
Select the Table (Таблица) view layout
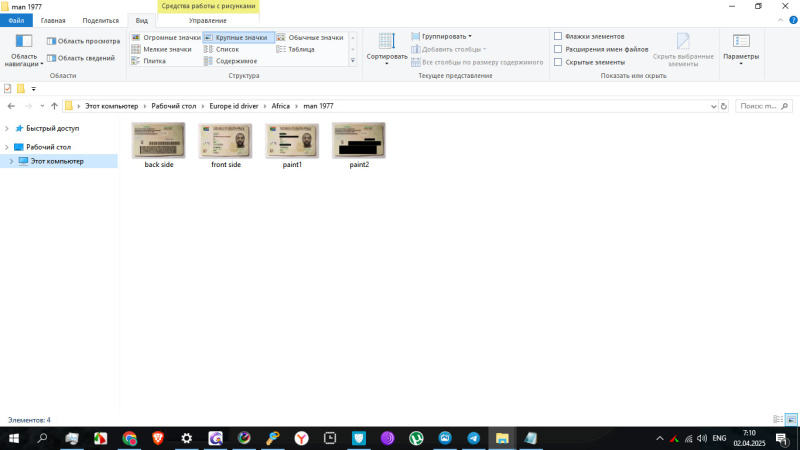pyautogui.click(x=300, y=49)
